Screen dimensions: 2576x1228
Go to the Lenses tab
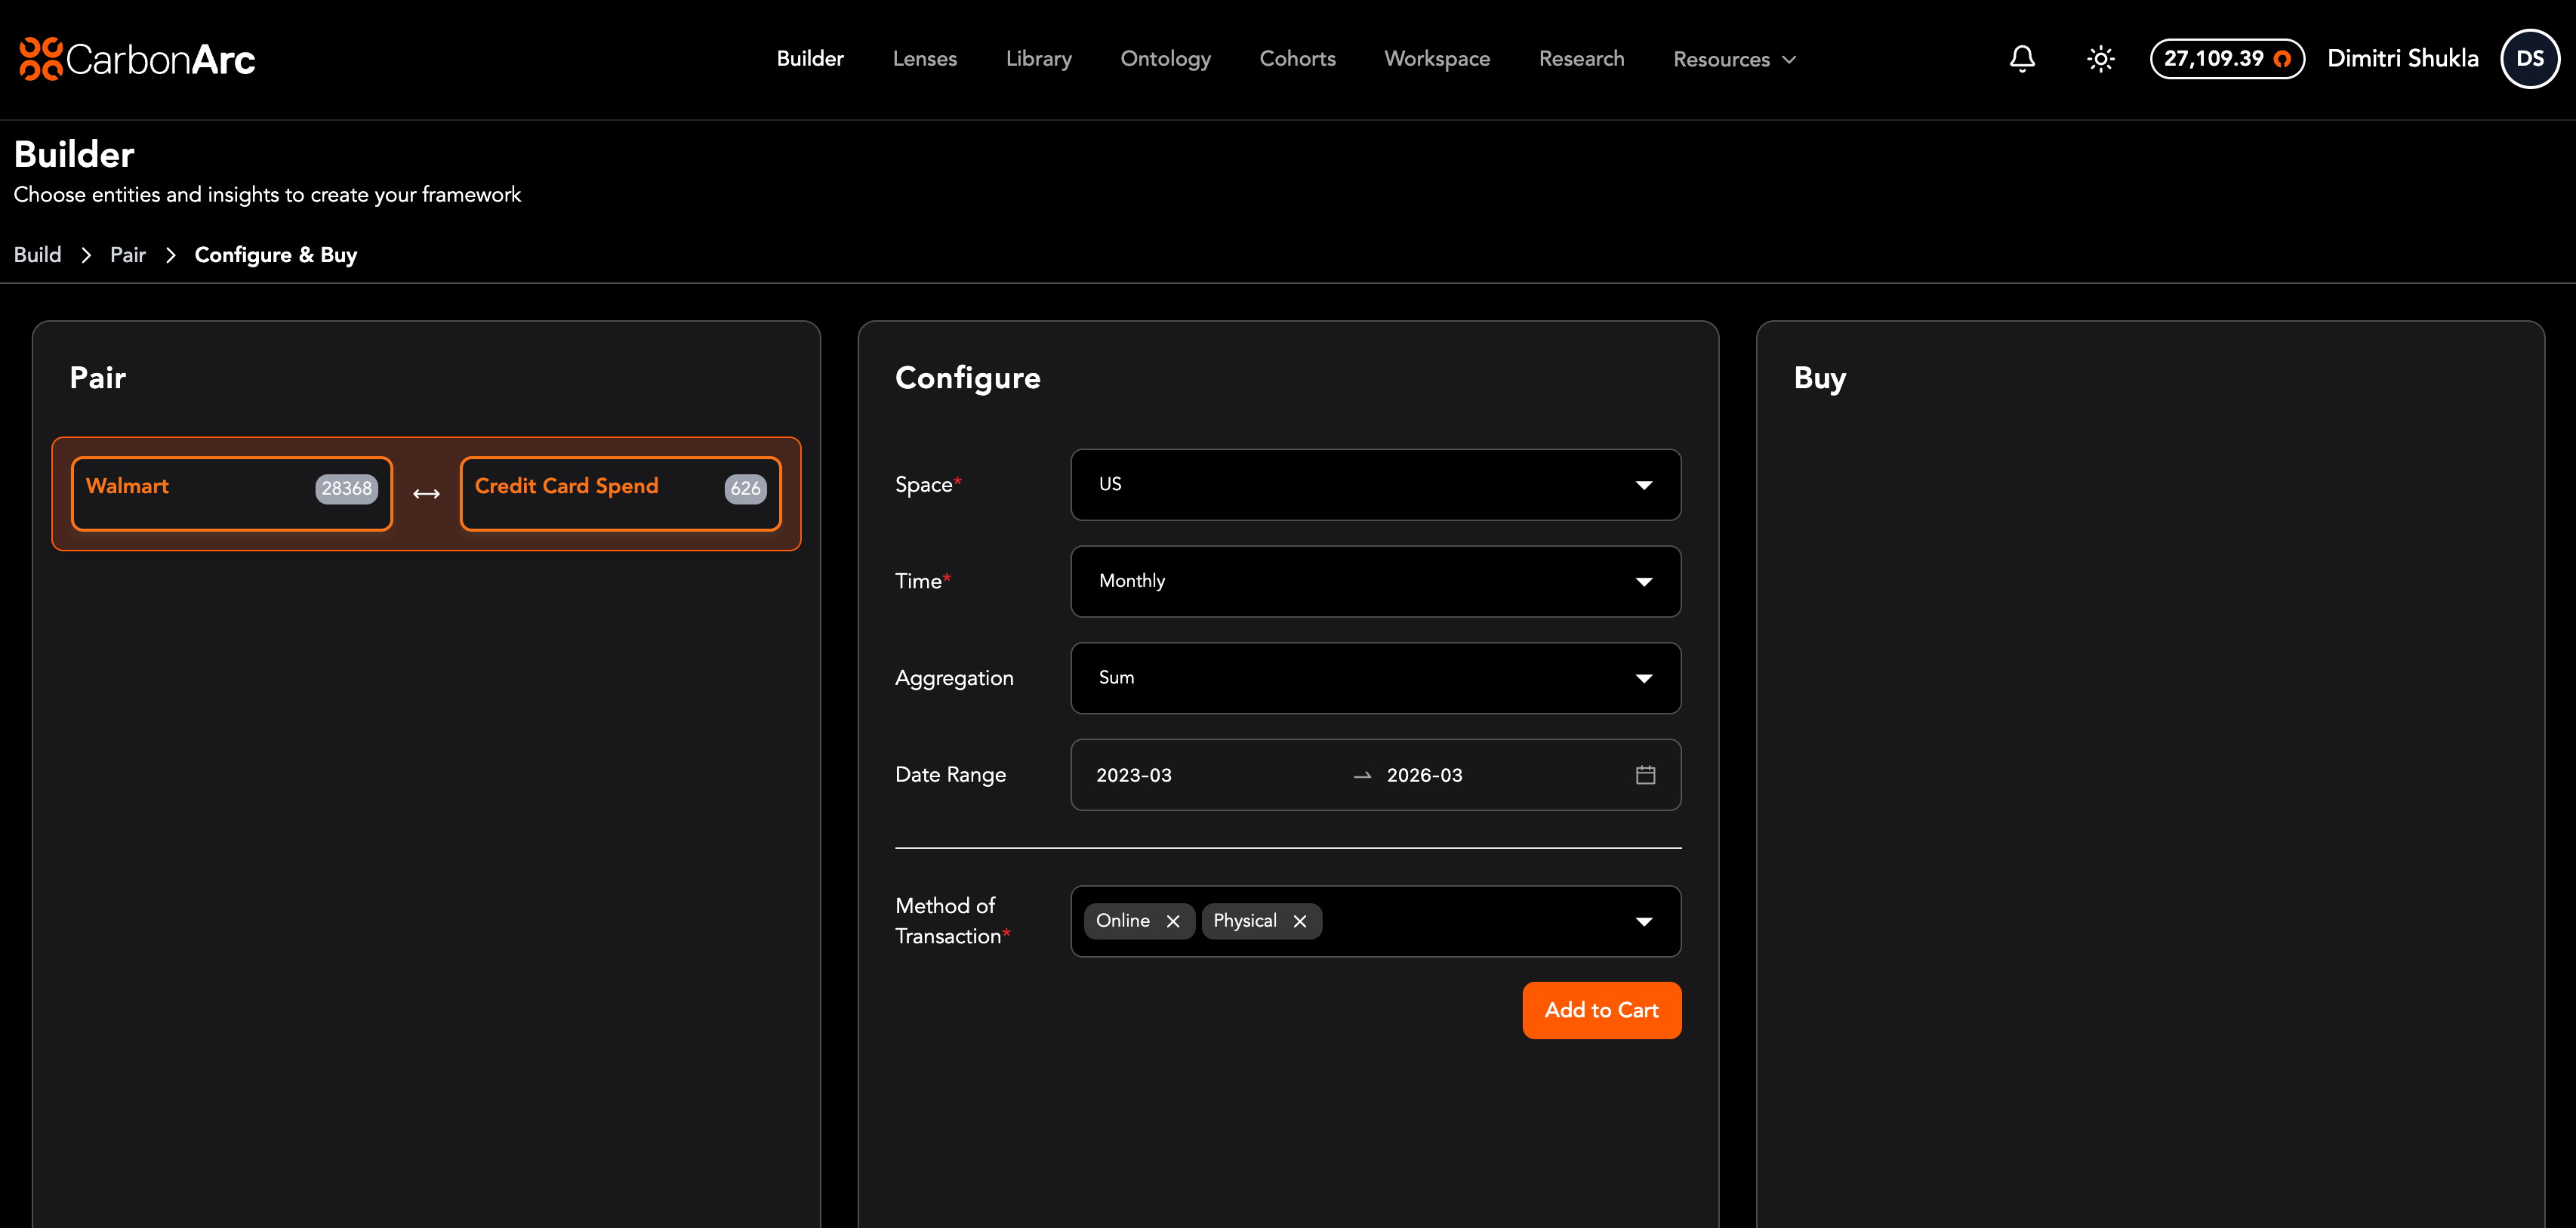924,59
